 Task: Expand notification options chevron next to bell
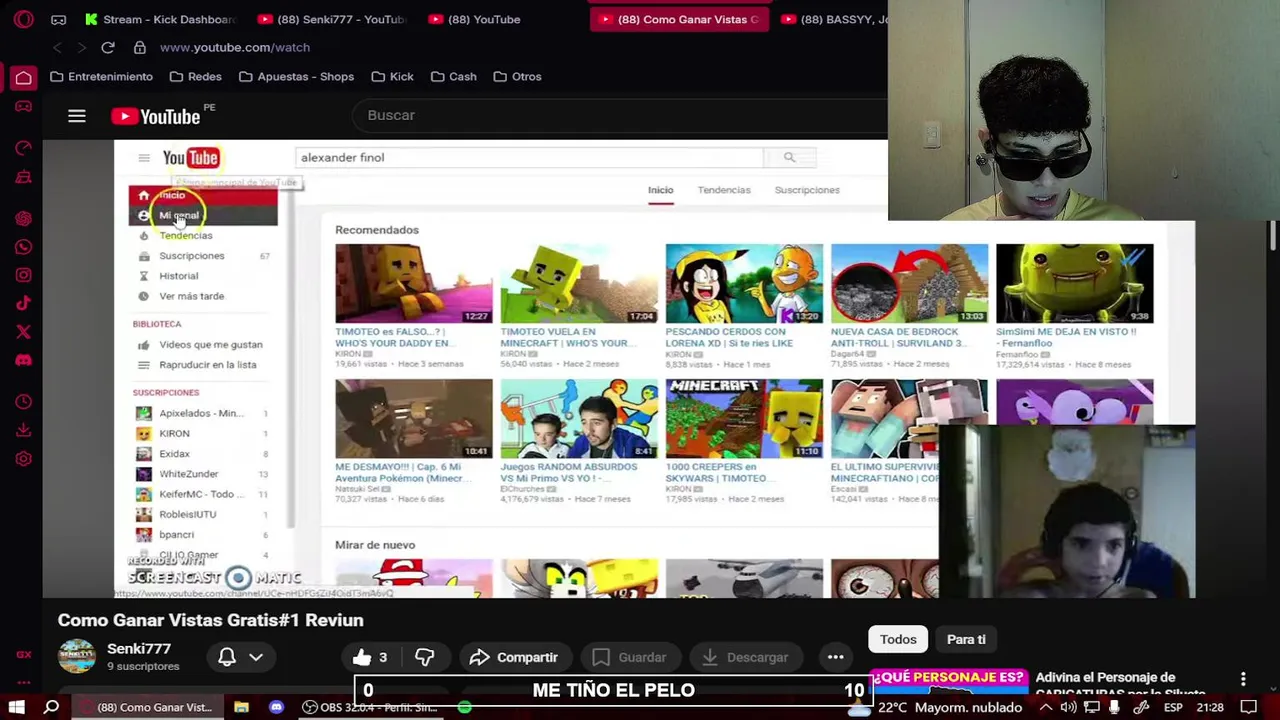256,657
